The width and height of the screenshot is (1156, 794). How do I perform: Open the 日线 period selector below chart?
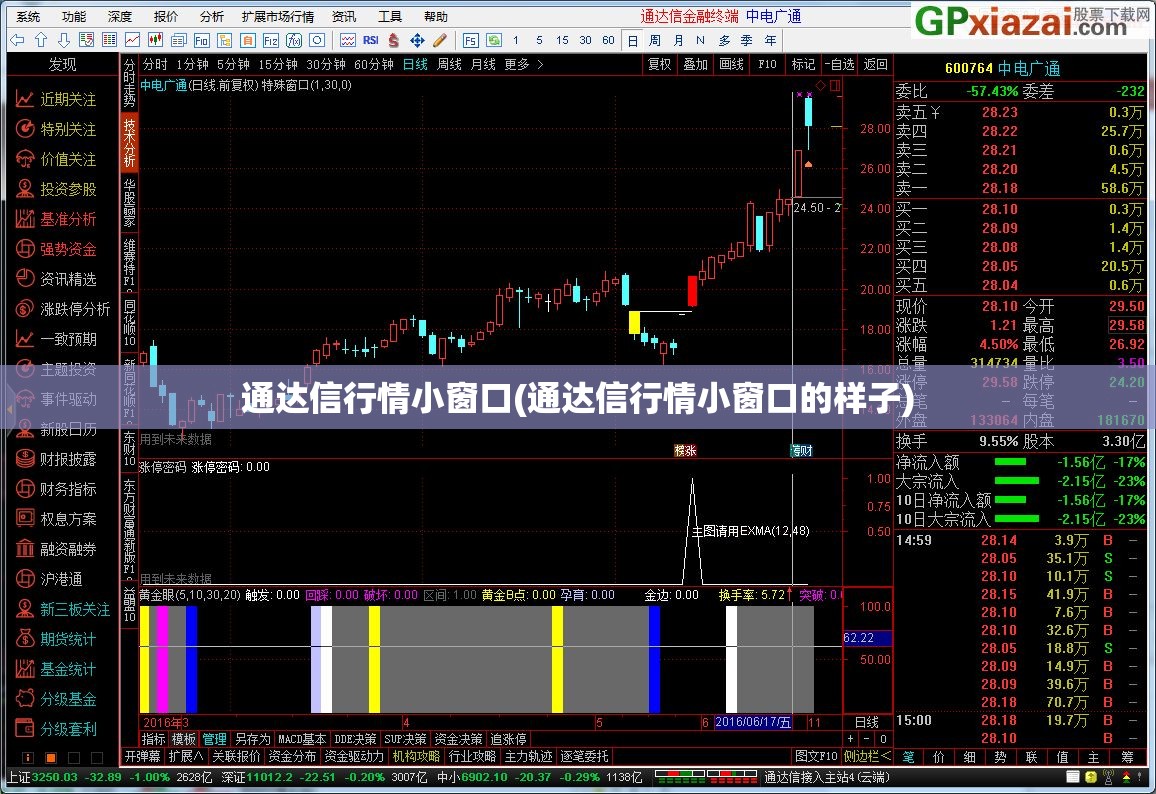(x=867, y=722)
